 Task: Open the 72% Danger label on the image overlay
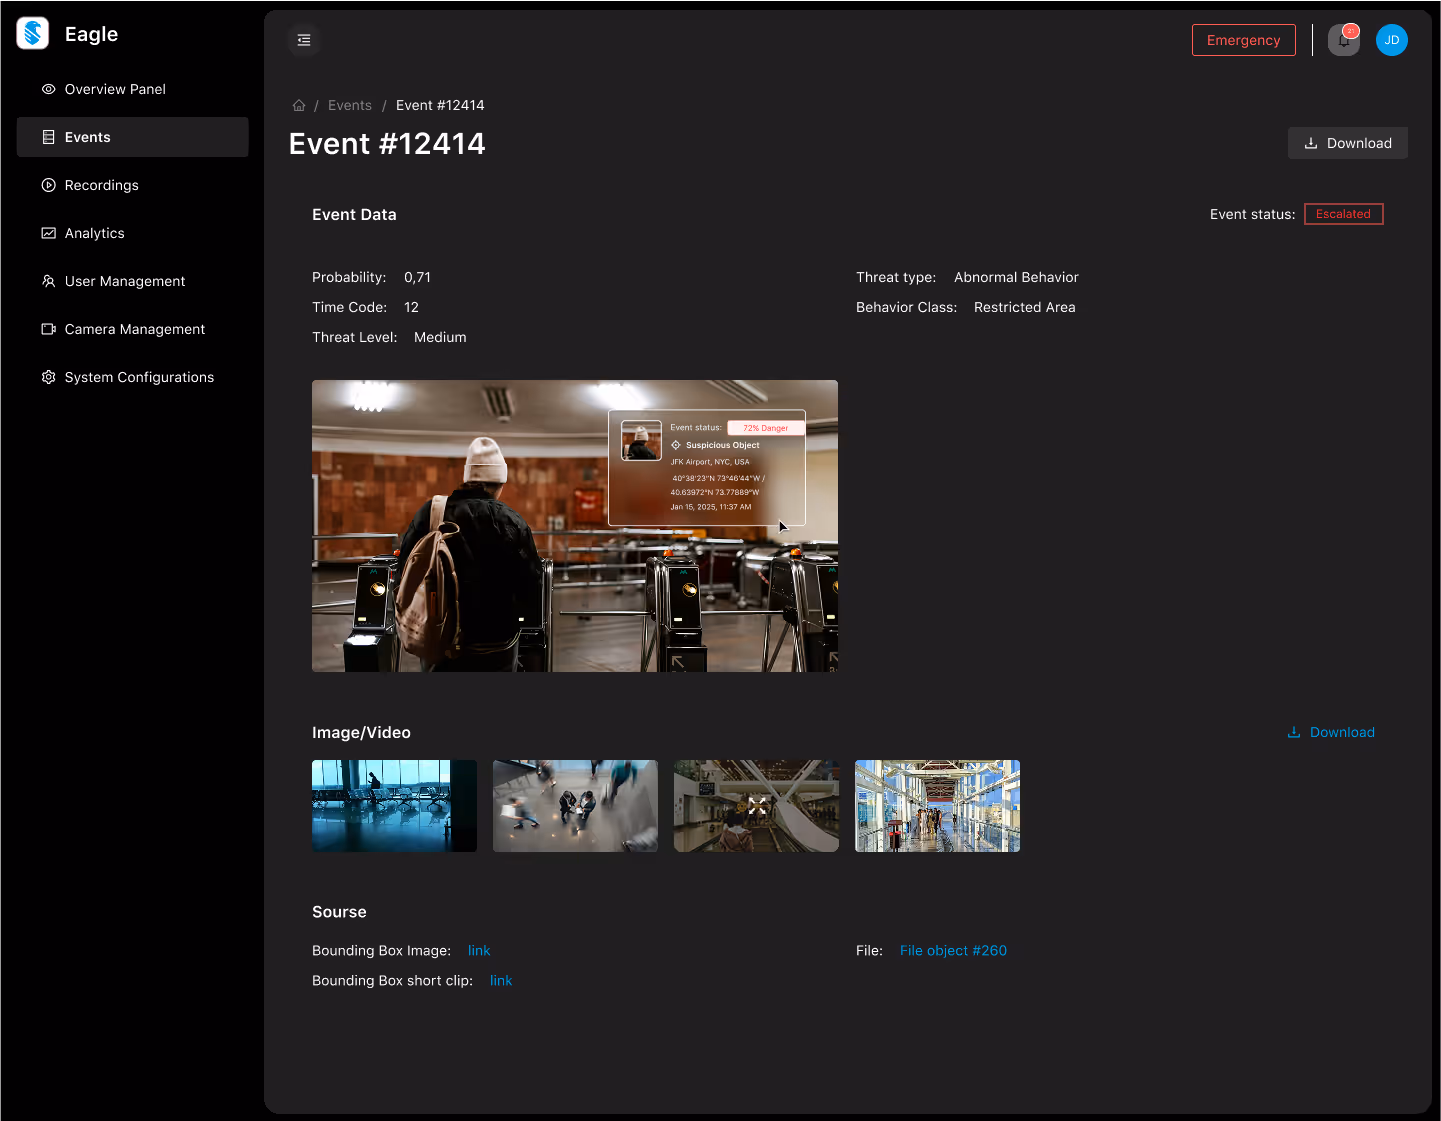pyautogui.click(x=766, y=427)
